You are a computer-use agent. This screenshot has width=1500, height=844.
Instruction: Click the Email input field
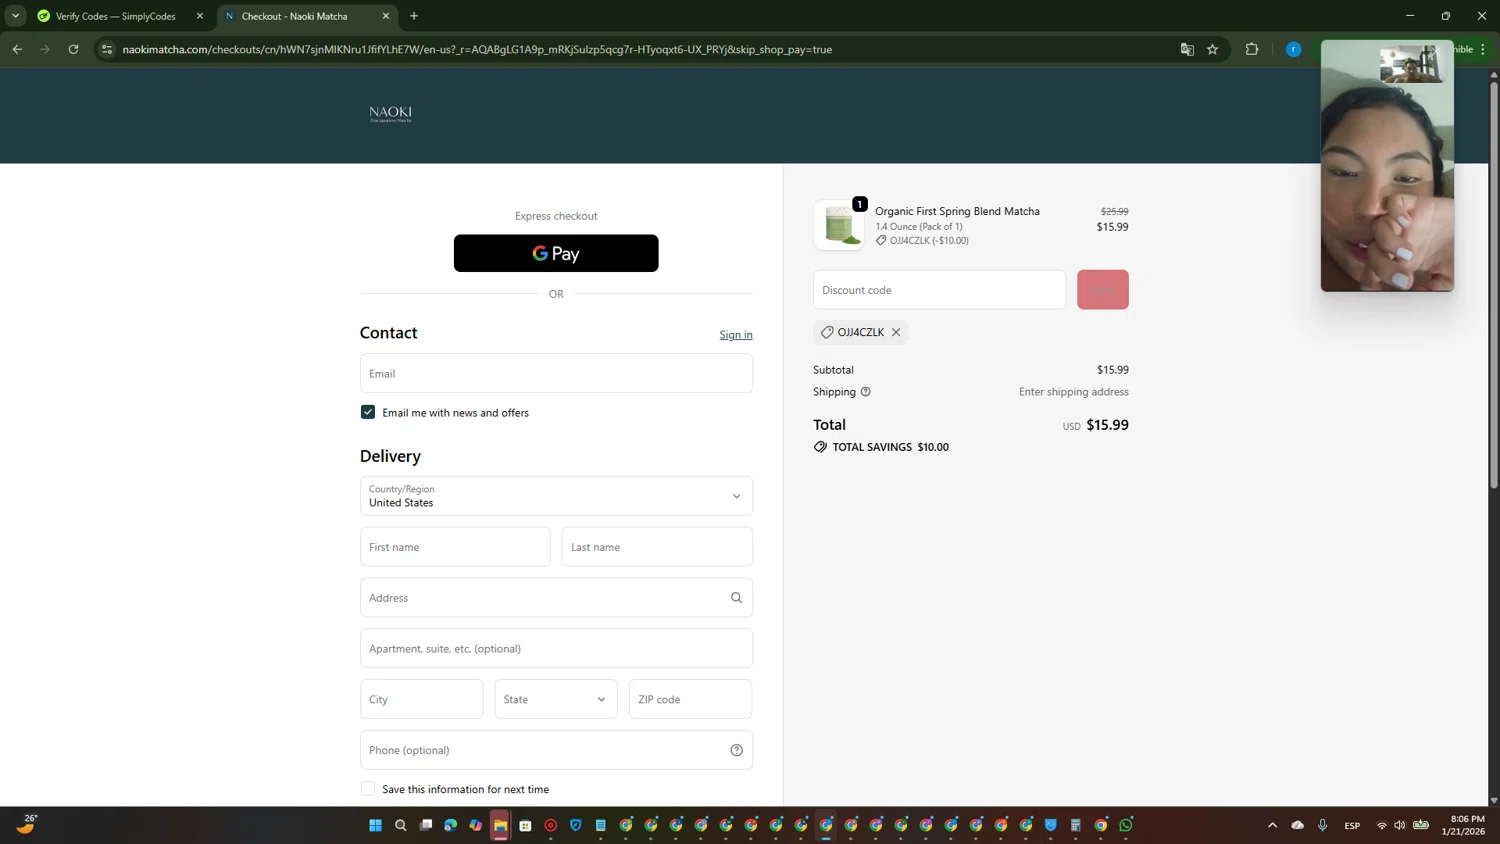click(x=556, y=373)
